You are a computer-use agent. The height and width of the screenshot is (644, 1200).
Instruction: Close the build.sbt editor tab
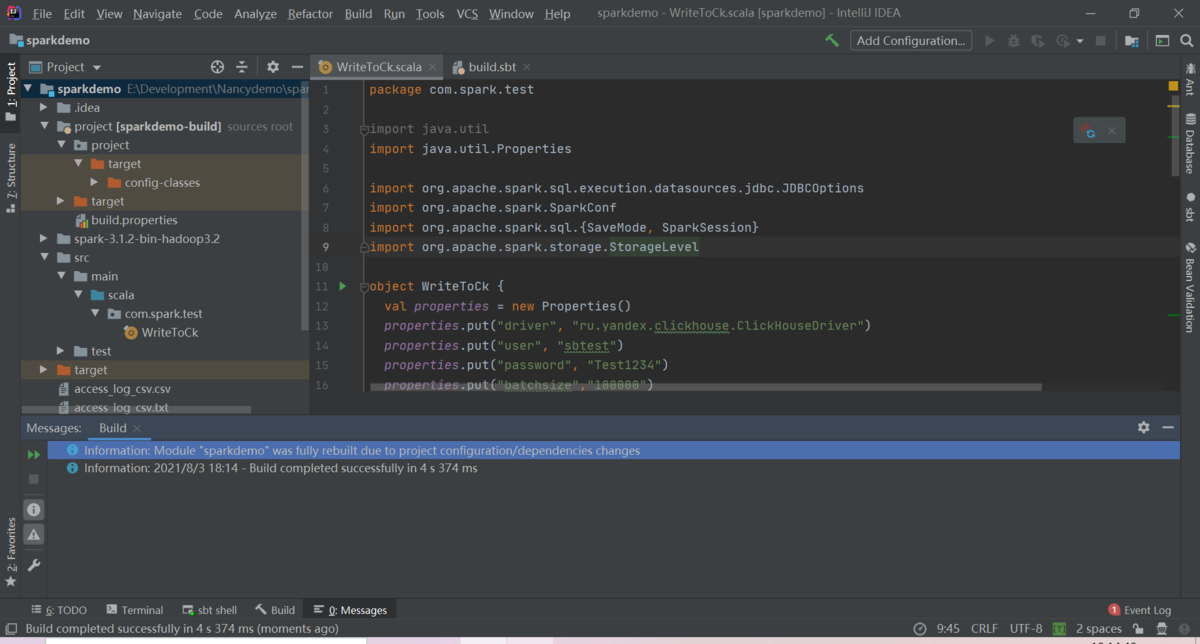527,67
